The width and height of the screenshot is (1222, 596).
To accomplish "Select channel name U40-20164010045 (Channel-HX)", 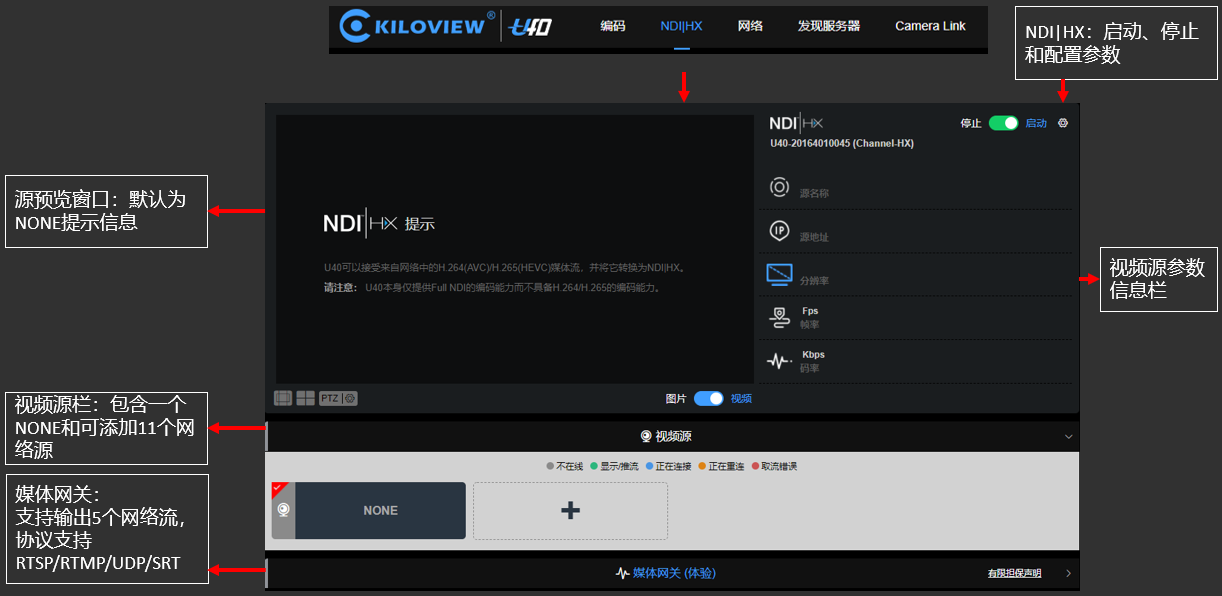I will tap(841, 143).
